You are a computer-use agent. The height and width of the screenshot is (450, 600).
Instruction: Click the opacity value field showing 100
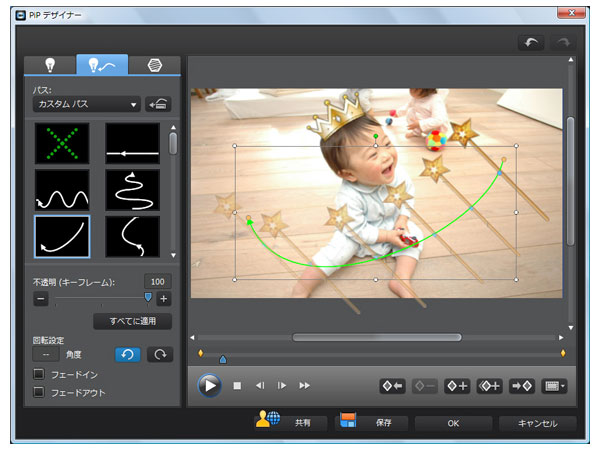click(x=158, y=282)
